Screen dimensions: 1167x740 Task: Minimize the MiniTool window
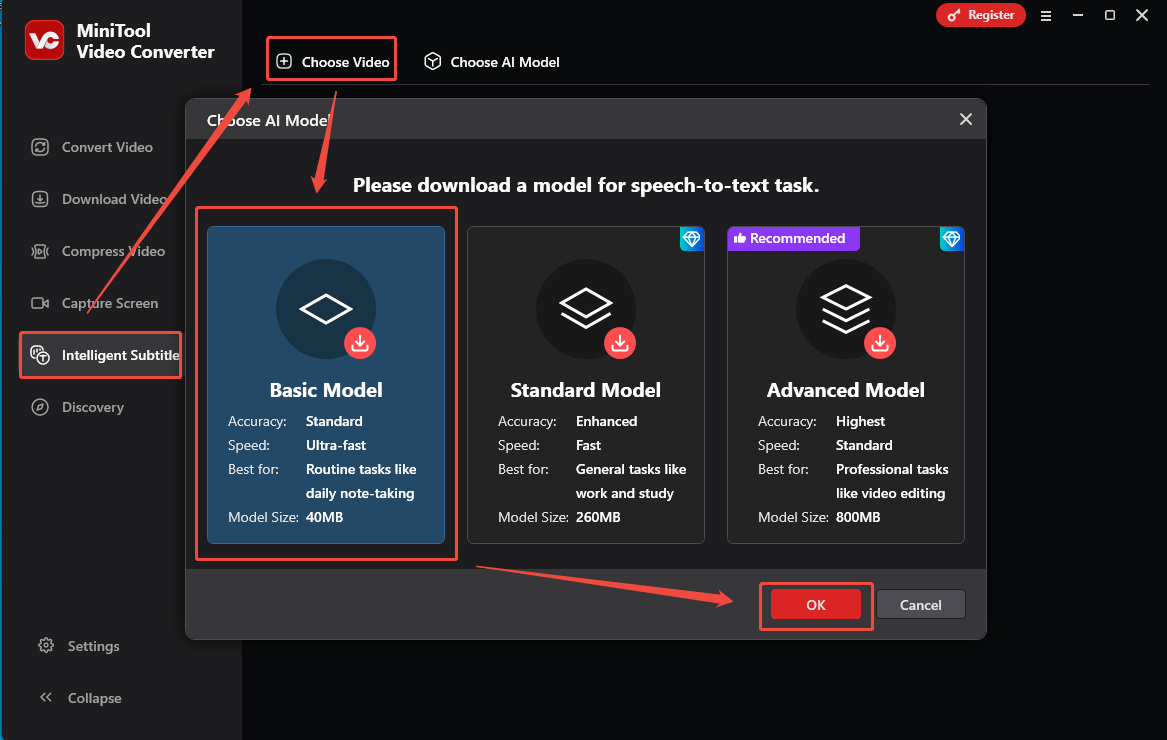click(1078, 16)
